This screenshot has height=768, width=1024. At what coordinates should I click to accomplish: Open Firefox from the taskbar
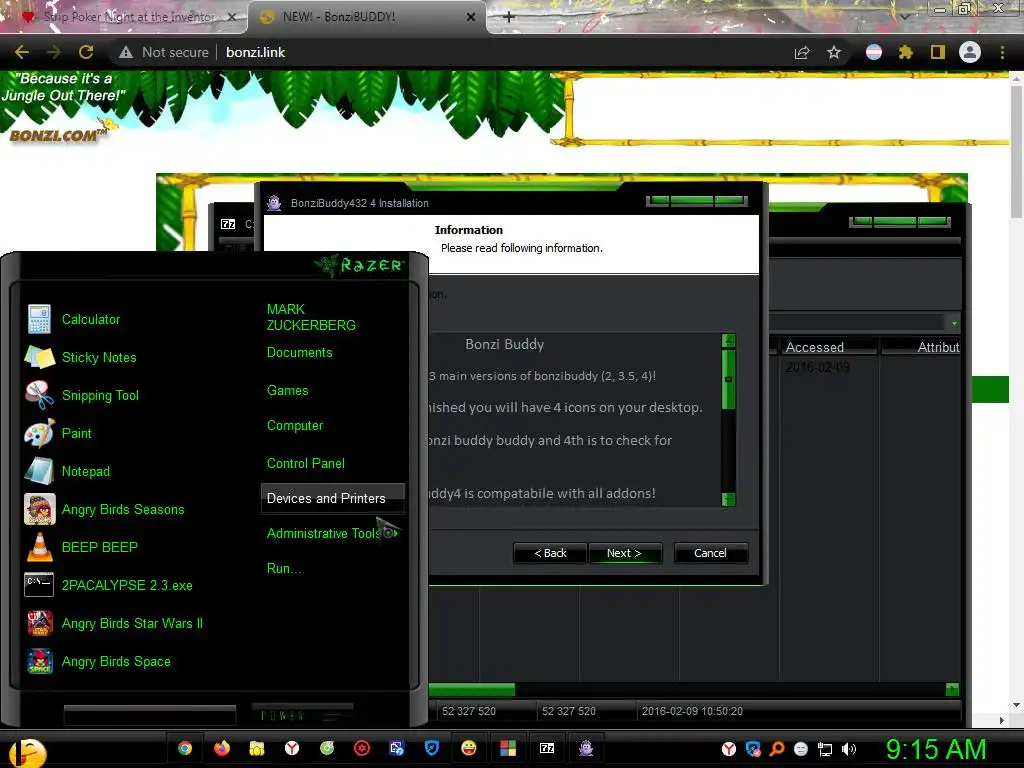tap(222, 748)
